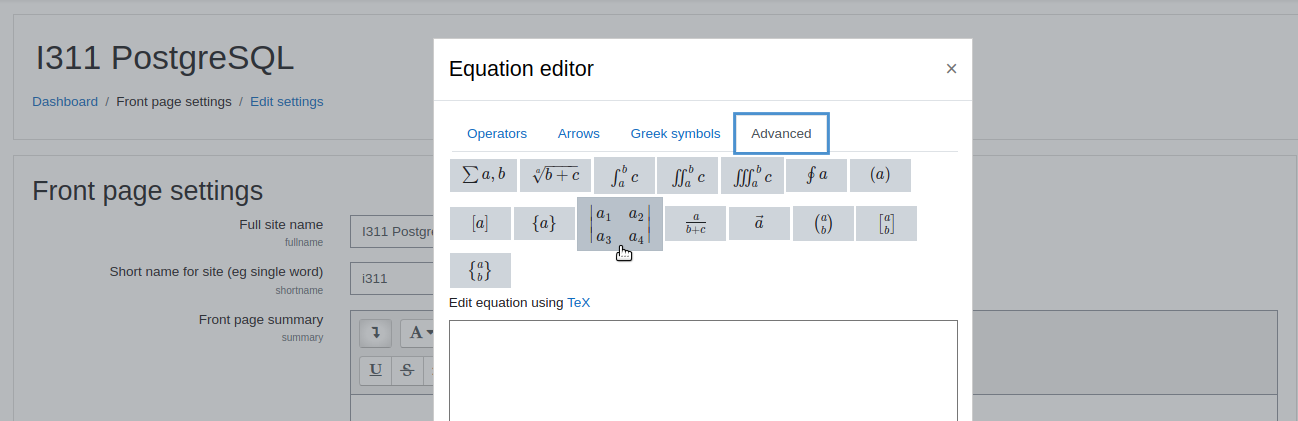Click the Full site name field
This screenshot has width=1298, height=421.
click(392, 232)
